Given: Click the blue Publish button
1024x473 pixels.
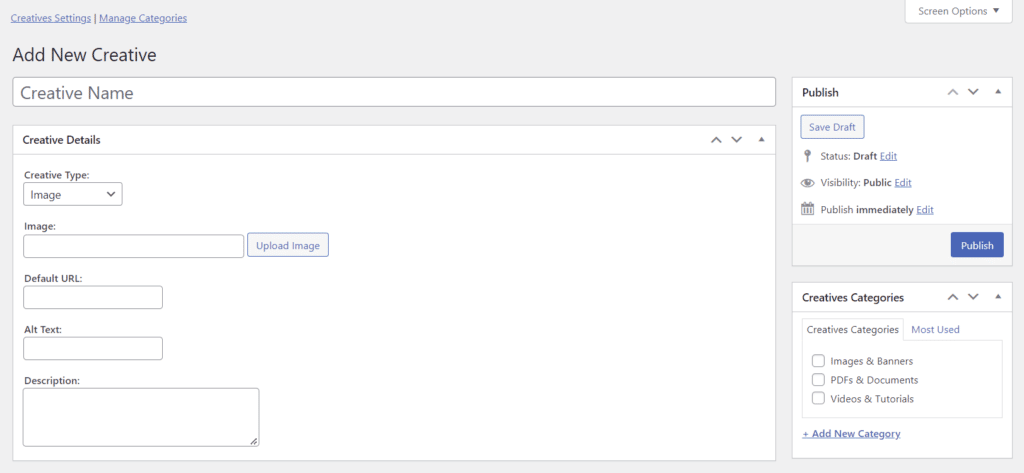Looking at the screenshot, I should (976, 245).
